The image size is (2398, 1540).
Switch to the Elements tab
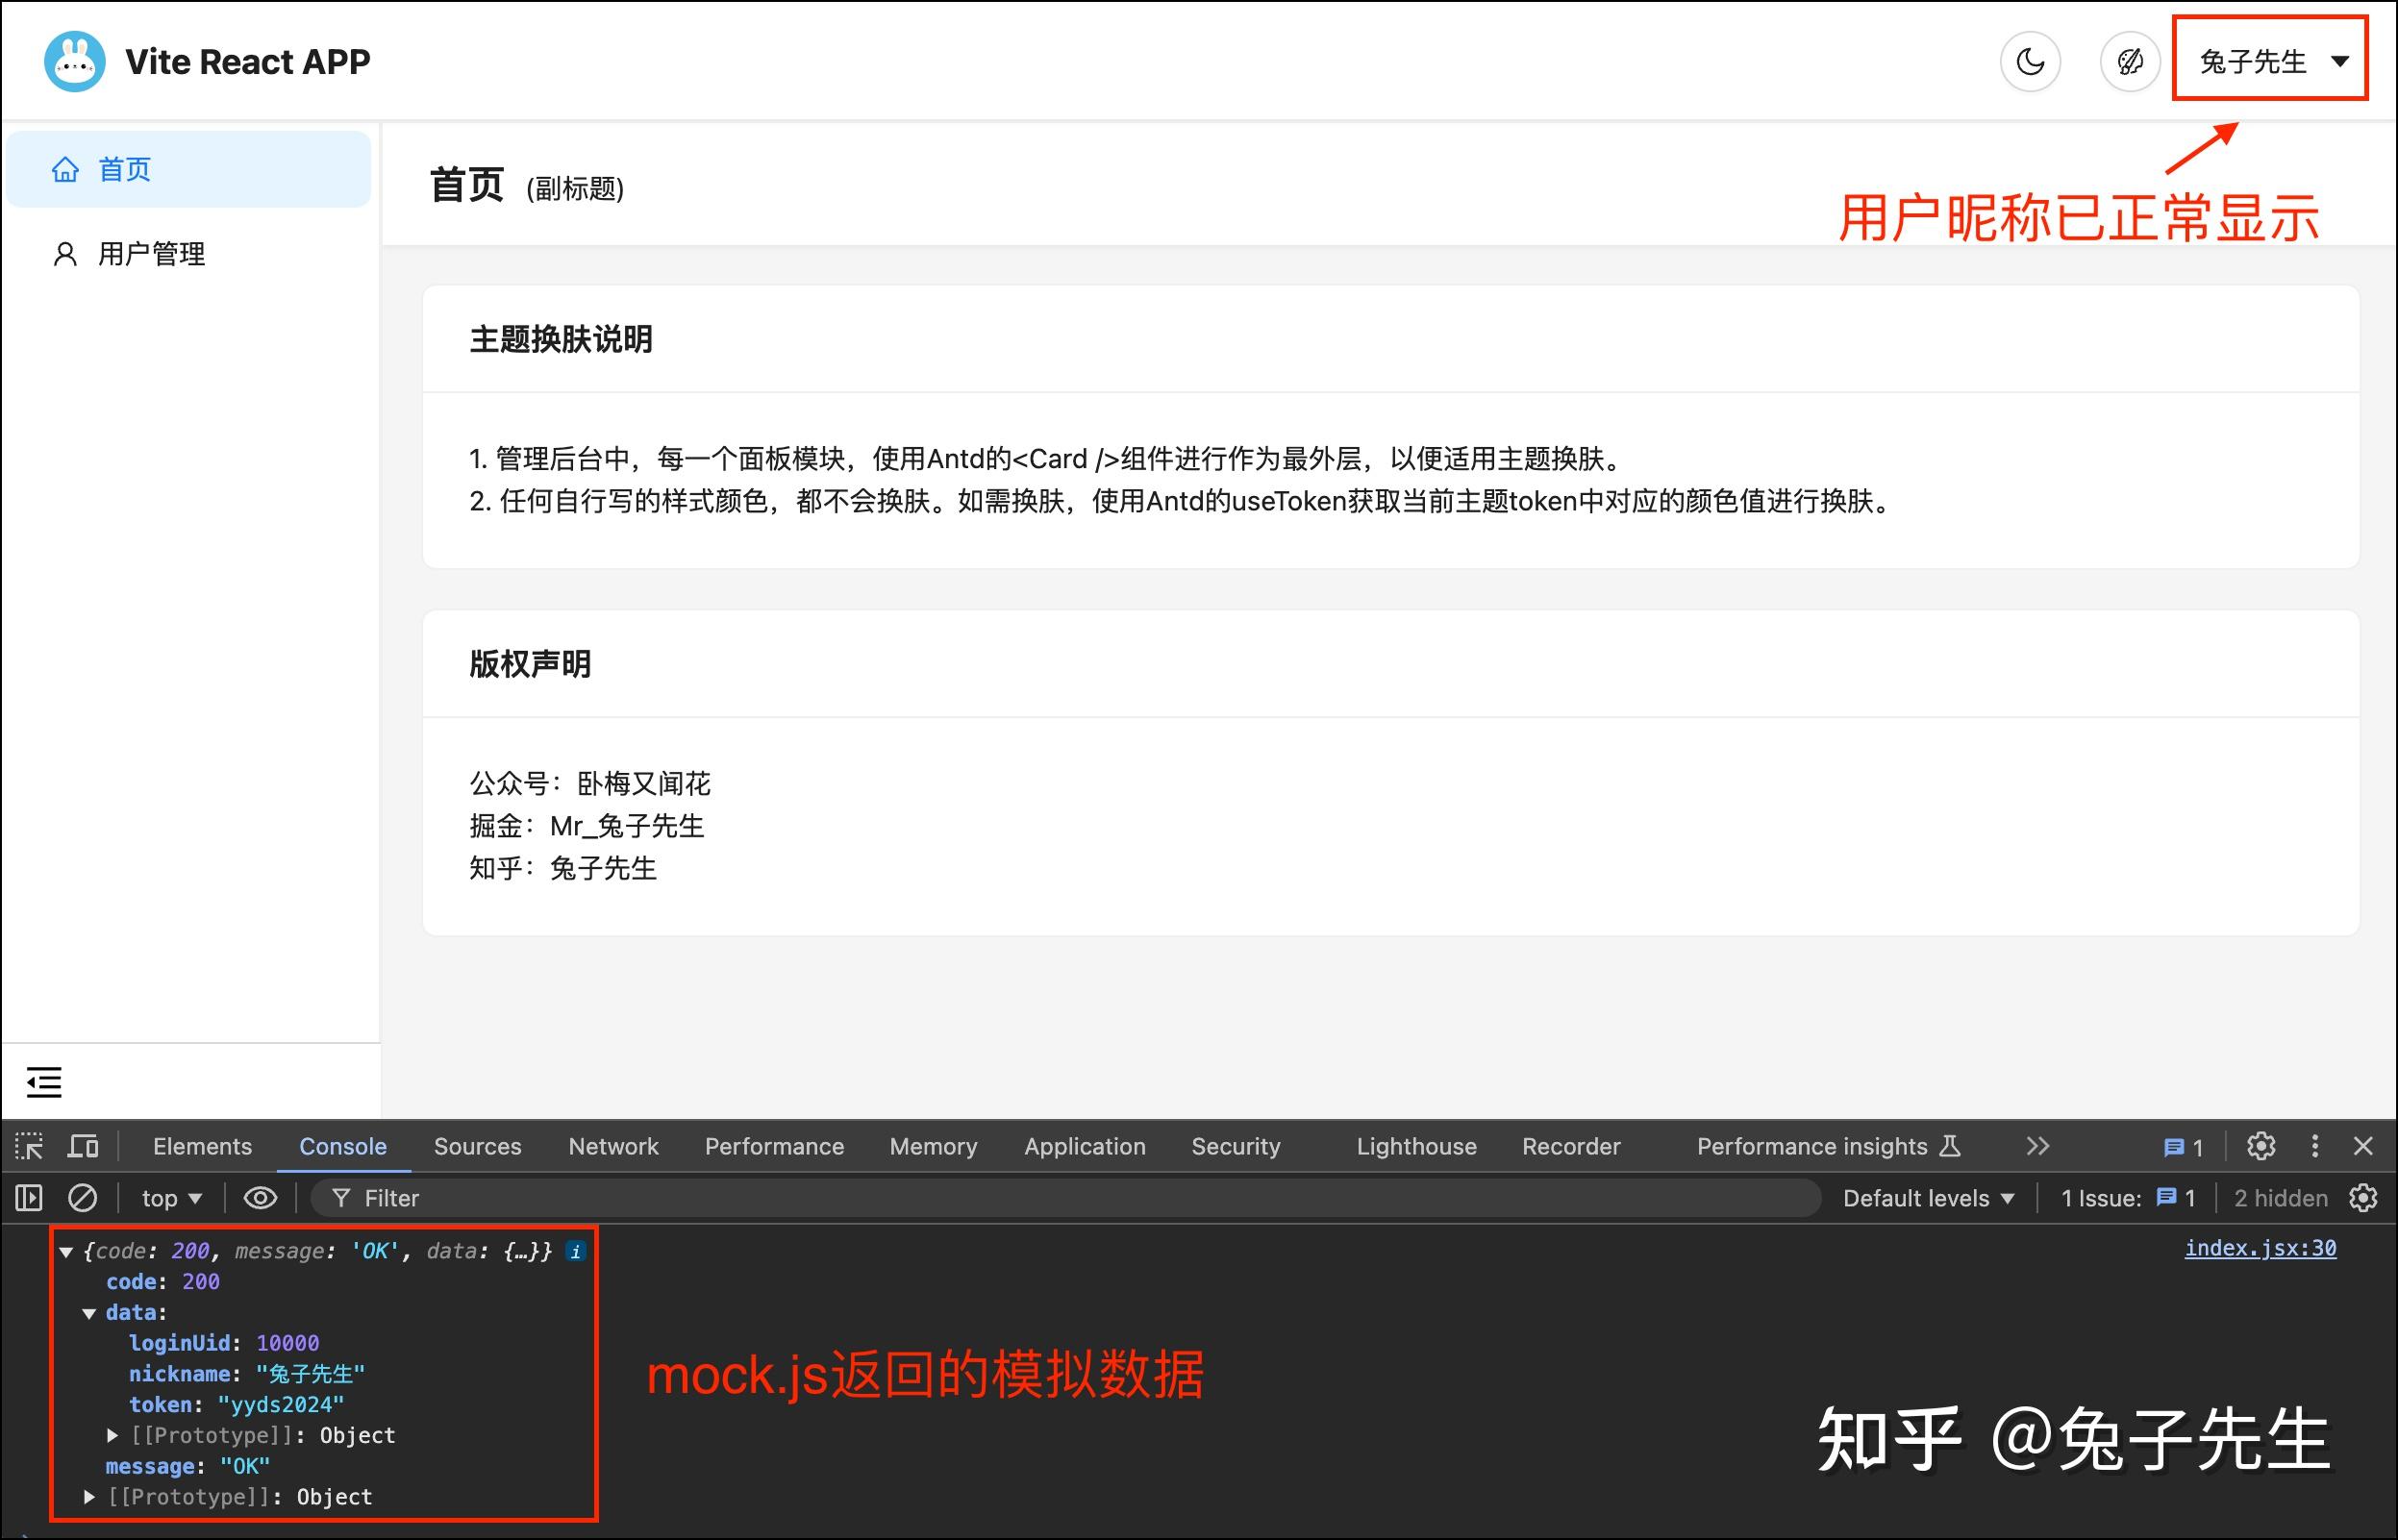pos(202,1146)
